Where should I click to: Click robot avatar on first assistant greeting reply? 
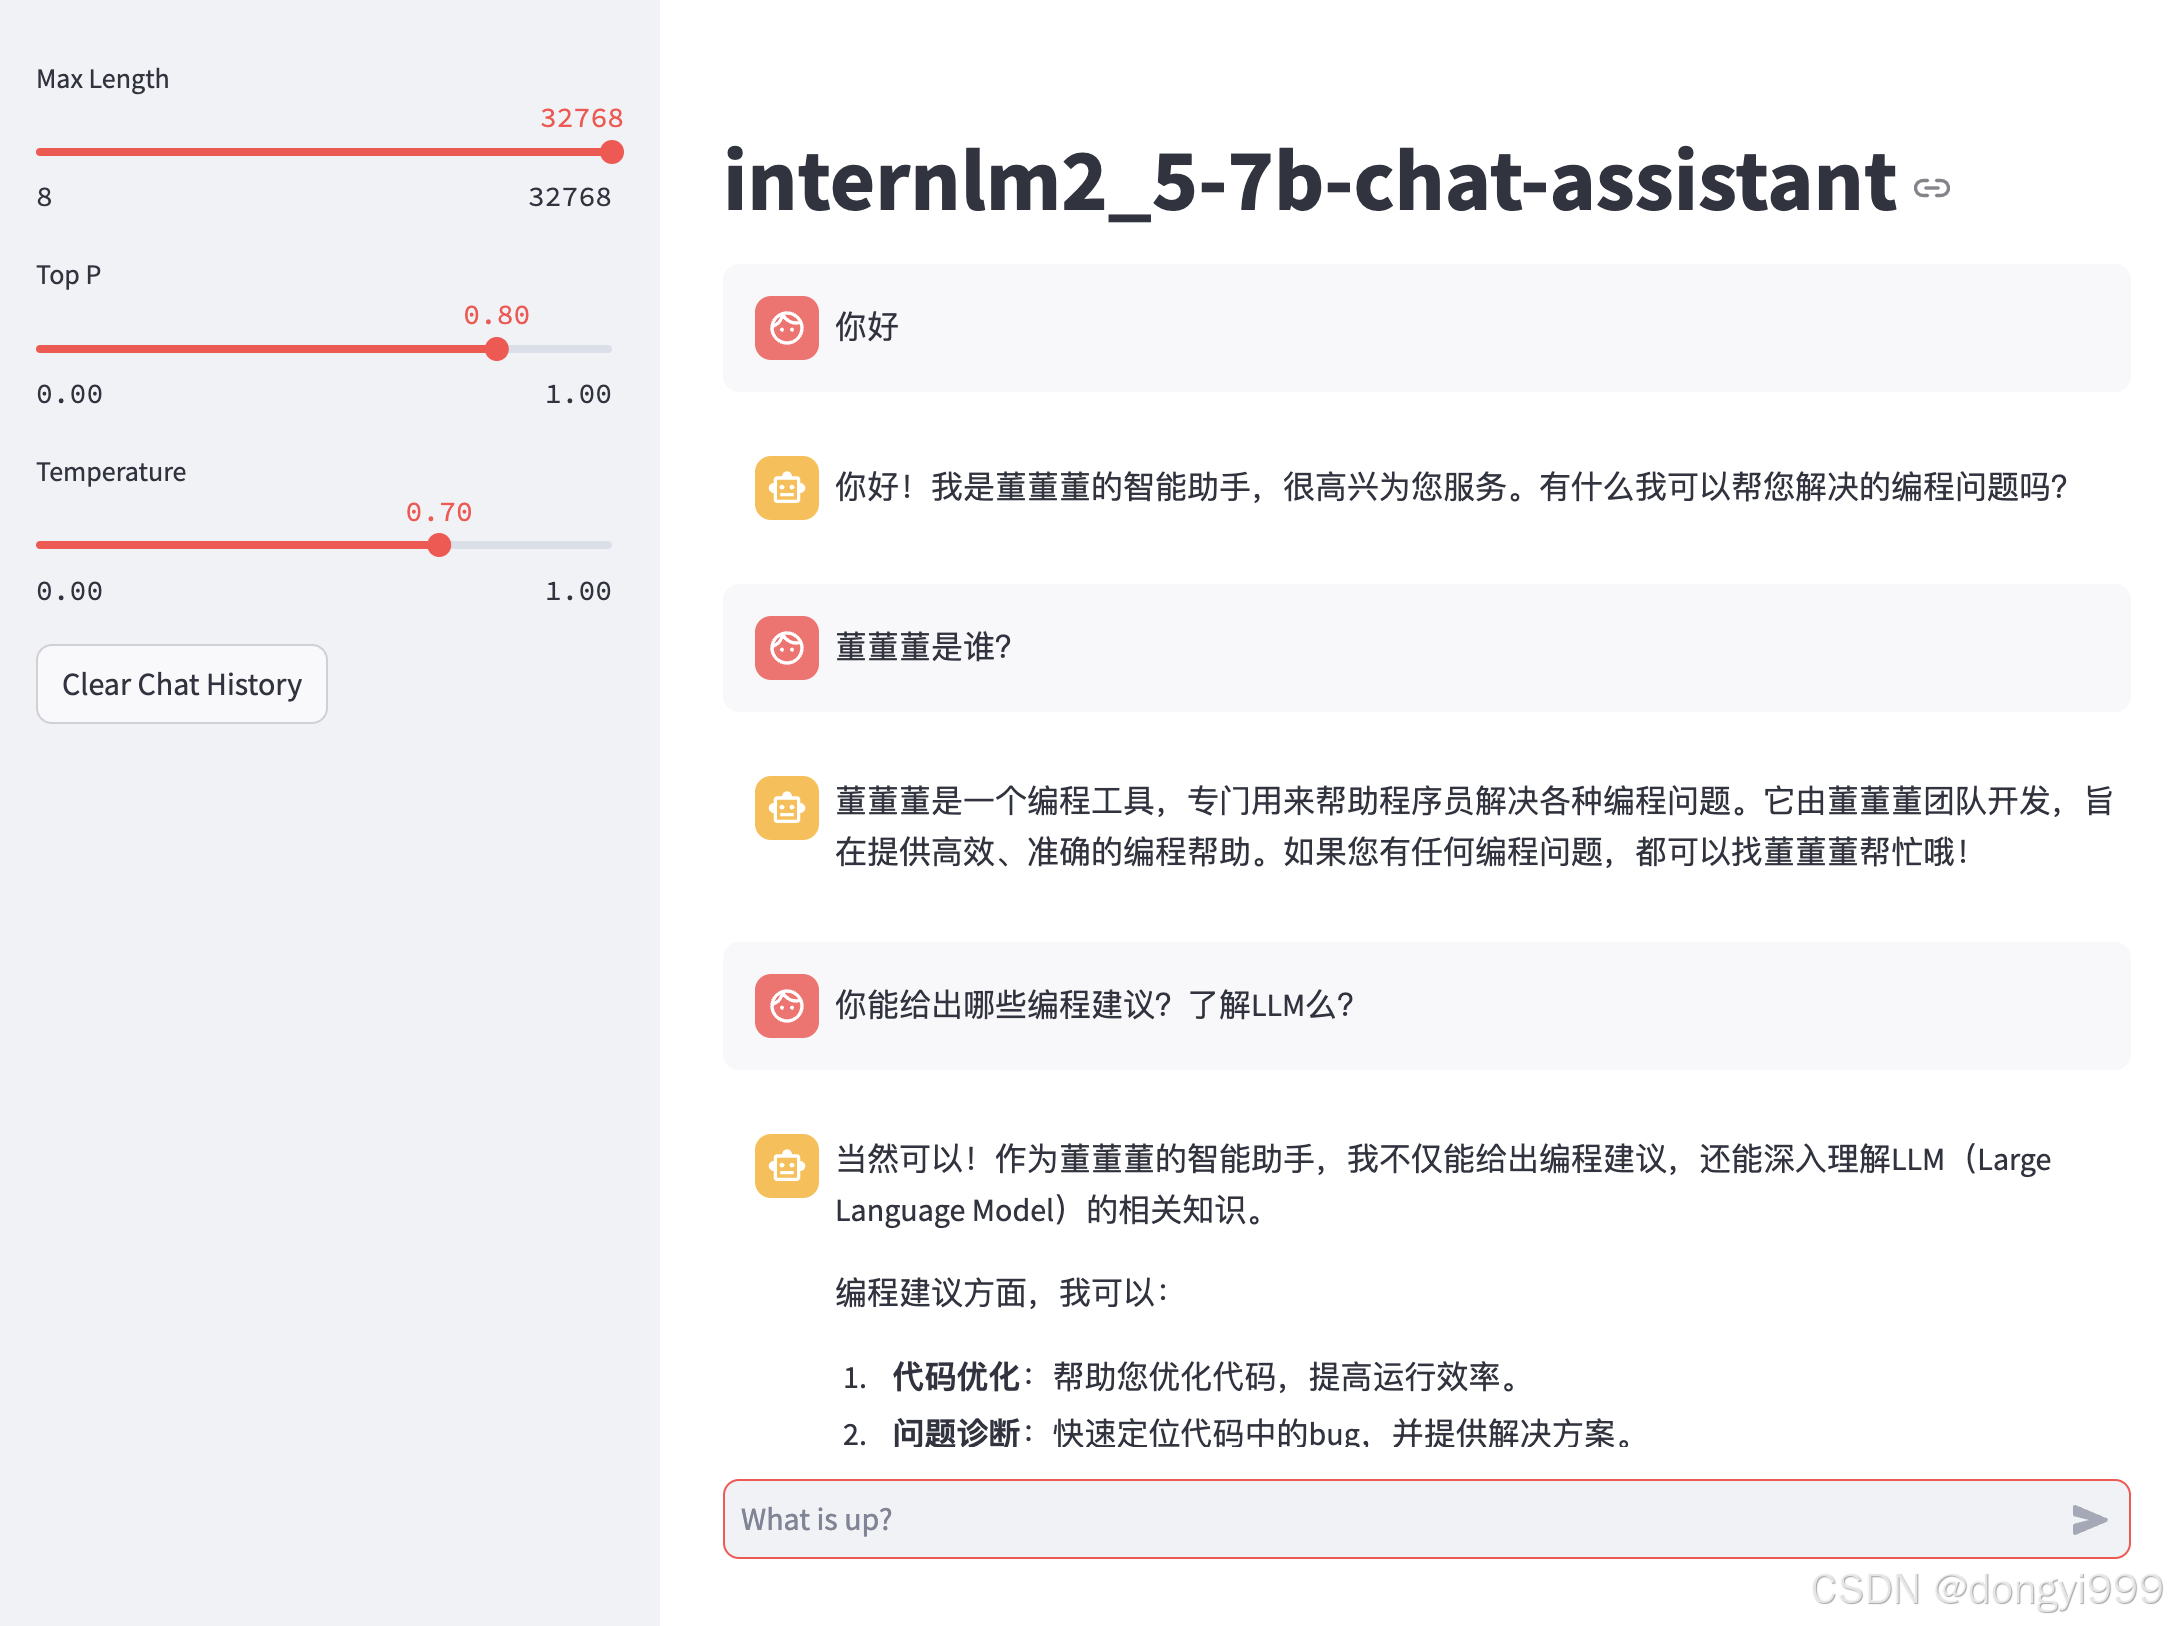pyautogui.click(x=786, y=487)
